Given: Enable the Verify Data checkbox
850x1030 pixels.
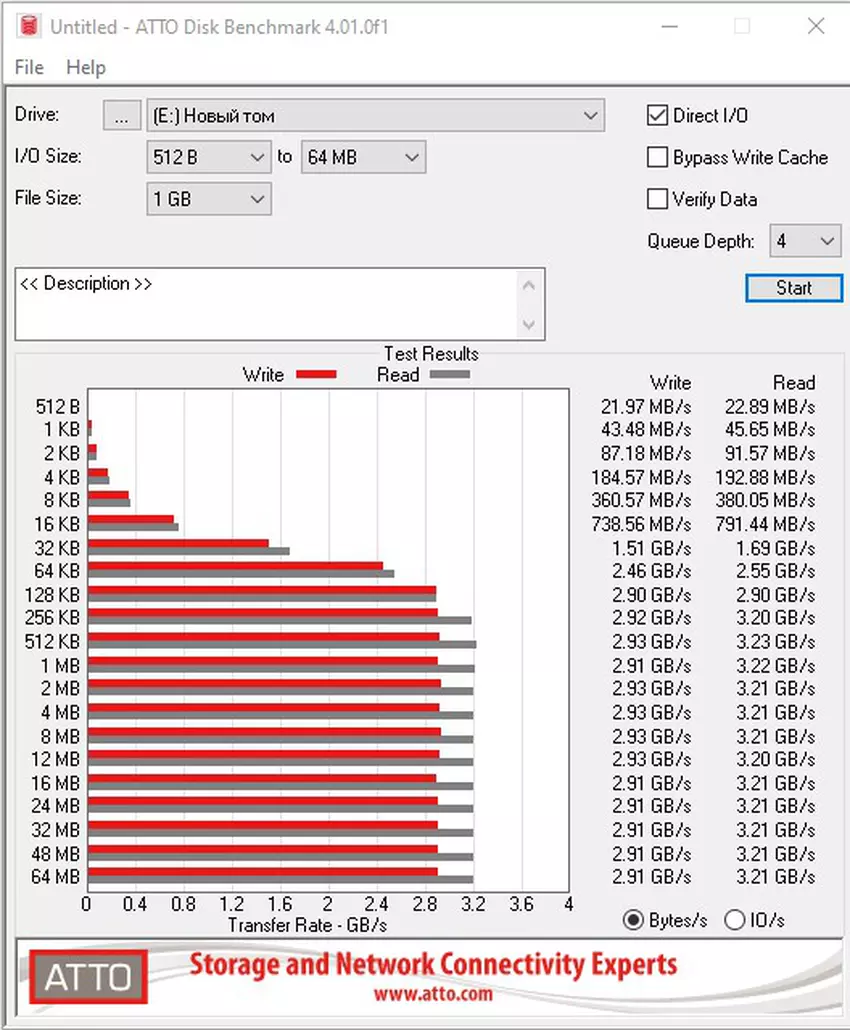Looking at the screenshot, I should pyautogui.click(x=657, y=199).
